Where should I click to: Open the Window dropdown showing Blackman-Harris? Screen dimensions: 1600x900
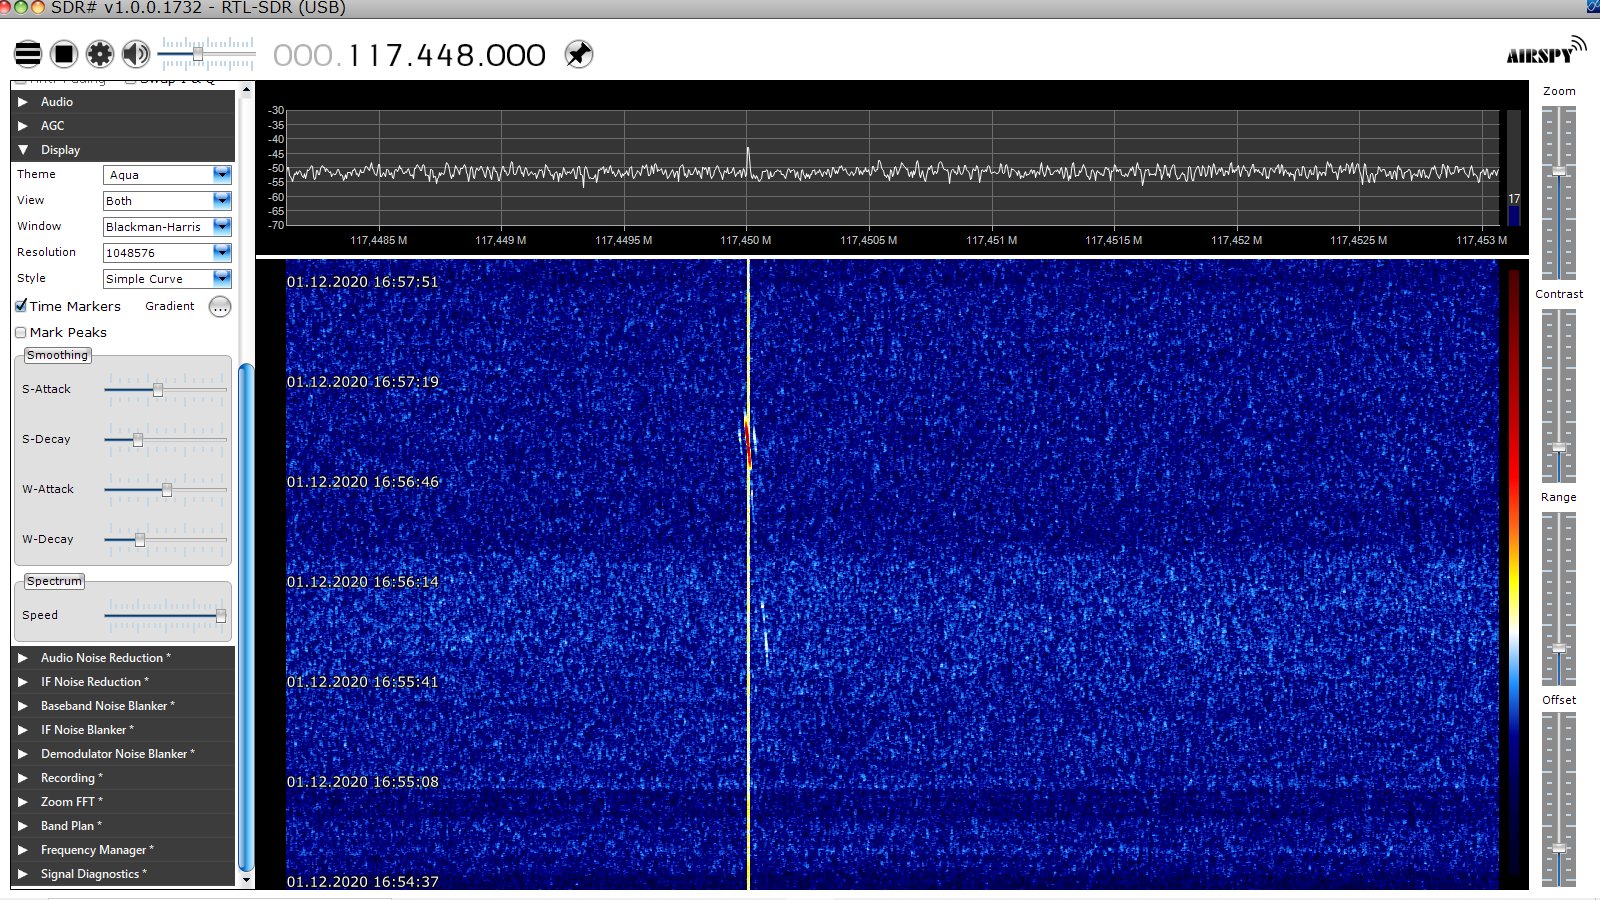point(167,227)
